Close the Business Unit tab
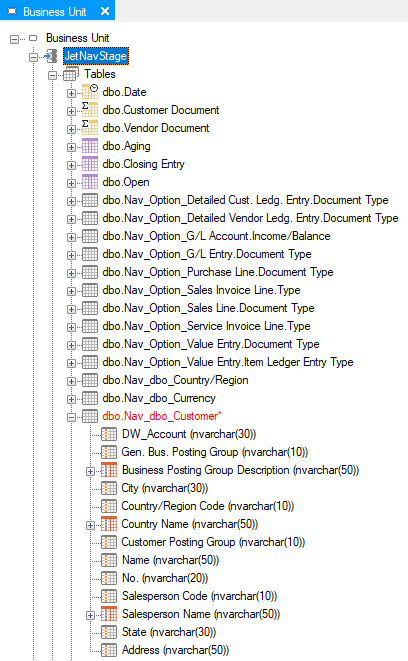This screenshot has height=661, width=408. [x=105, y=11]
